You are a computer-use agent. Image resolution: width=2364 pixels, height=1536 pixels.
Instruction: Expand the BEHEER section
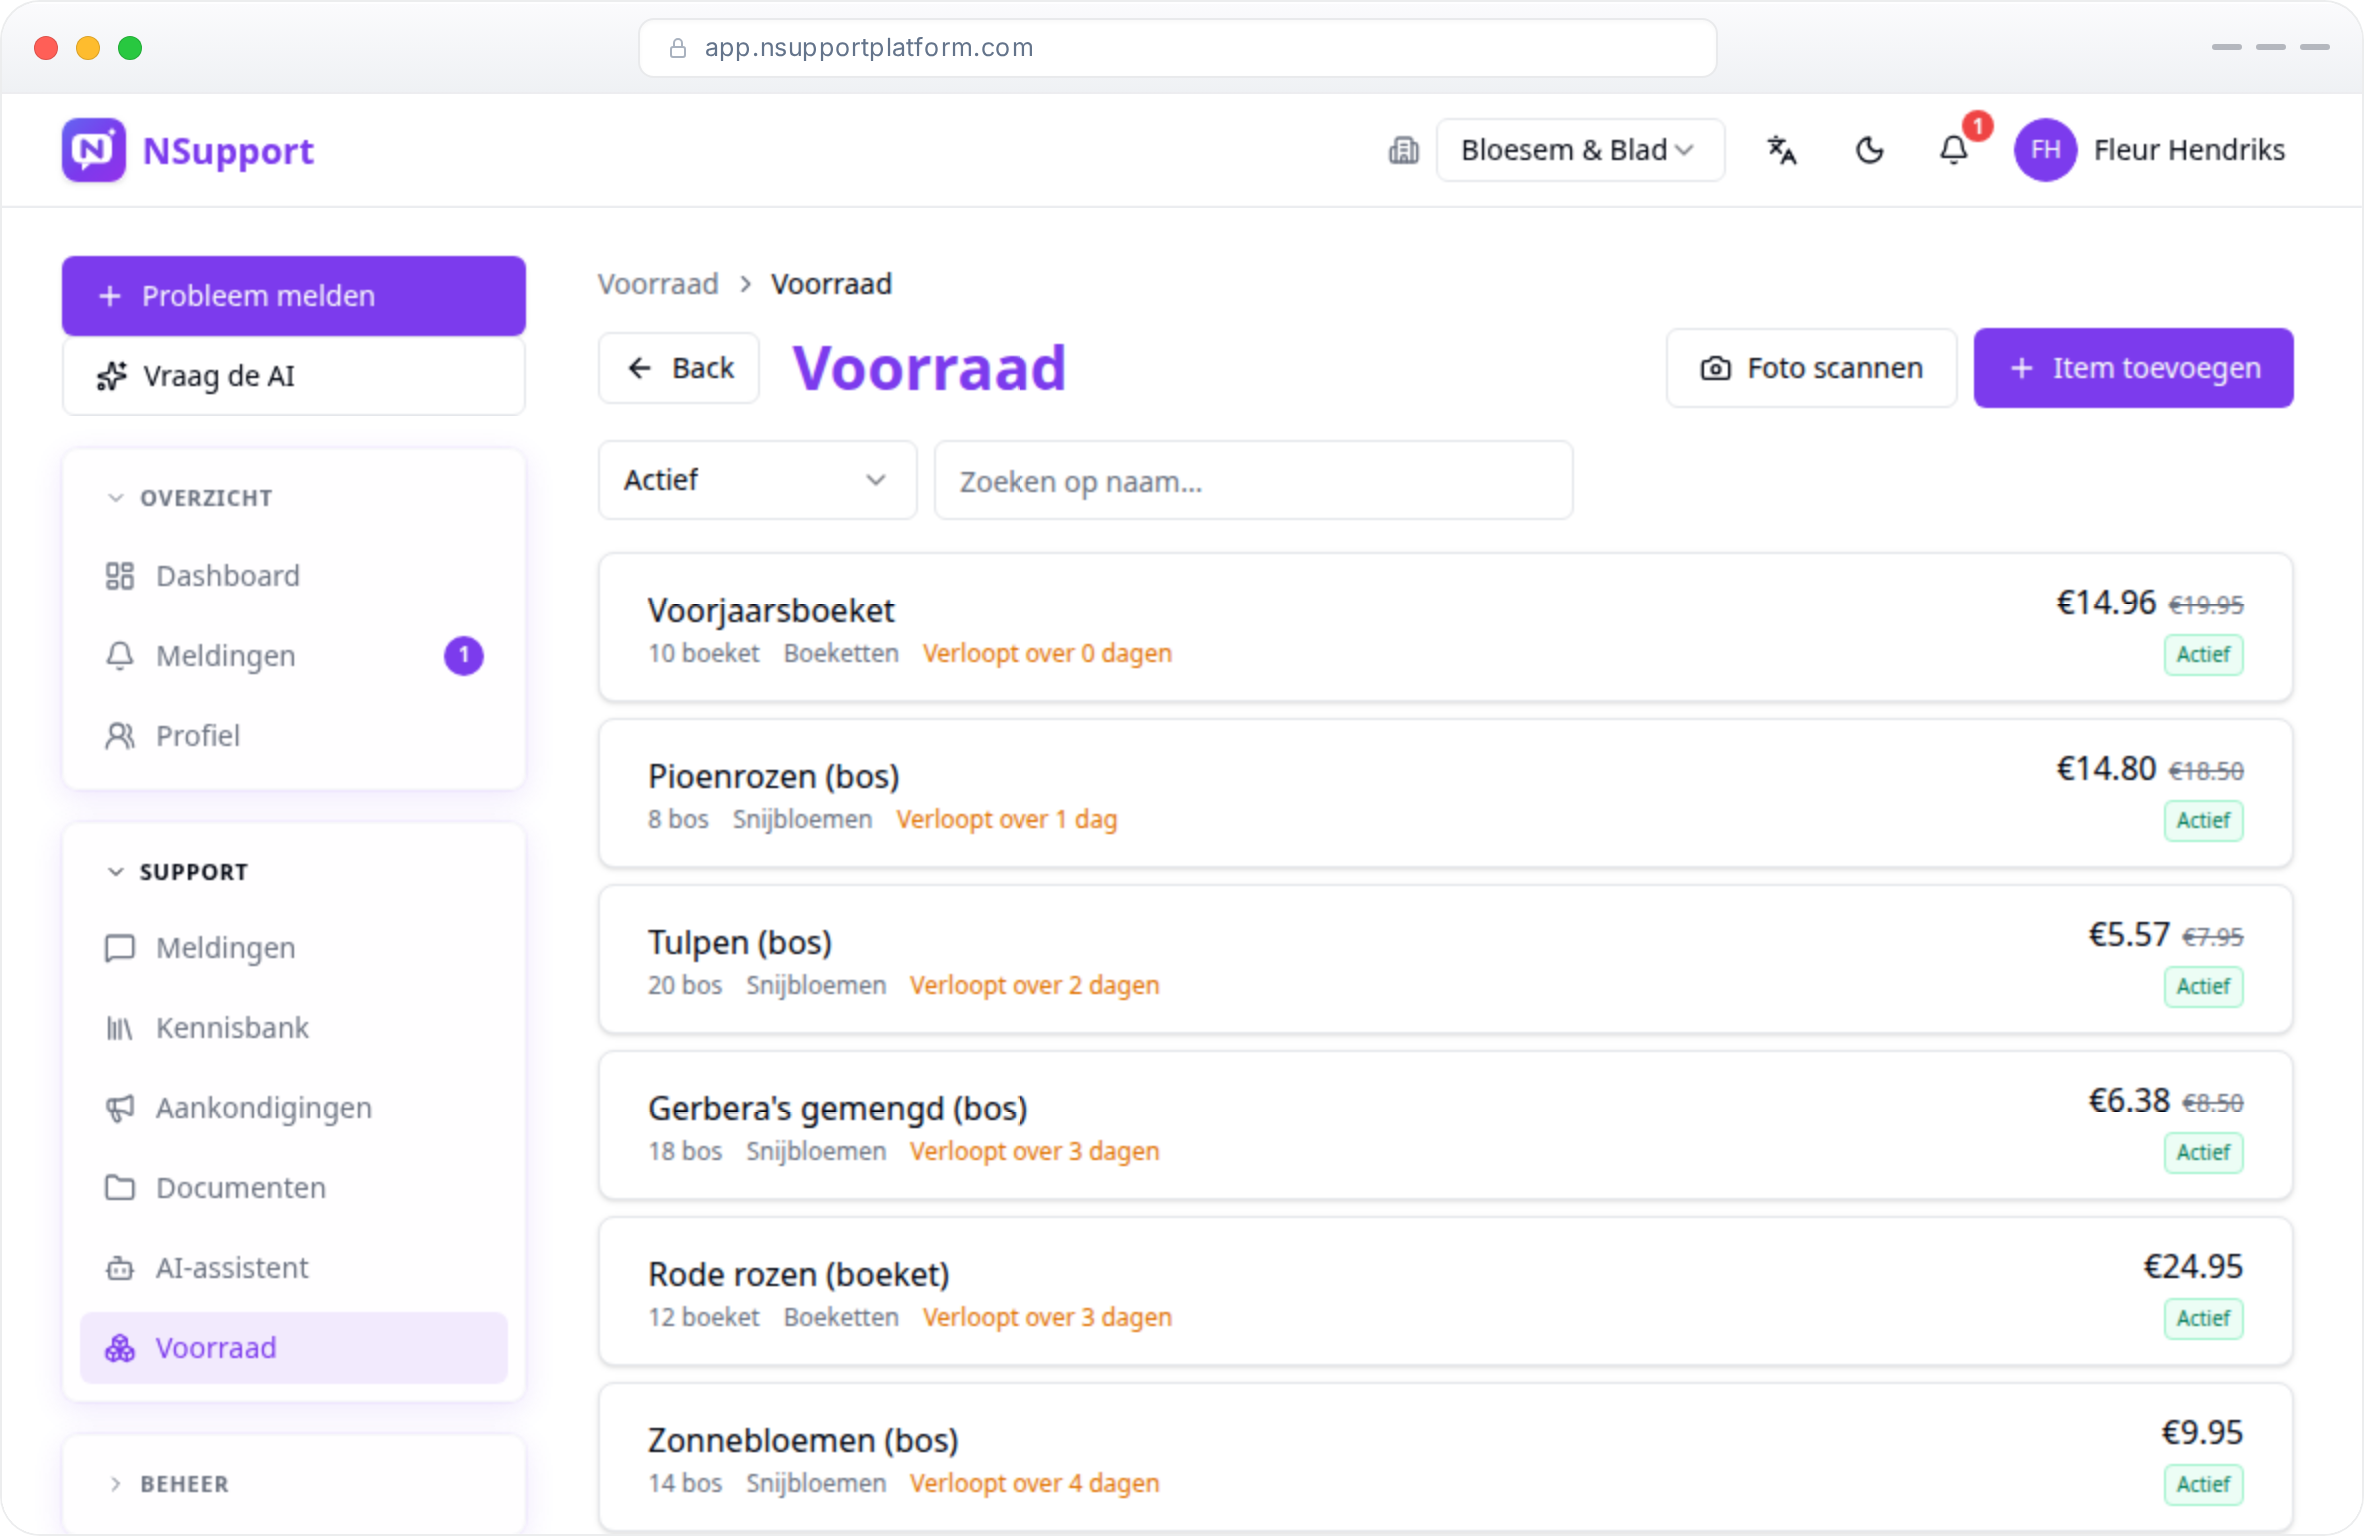pyautogui.click(x=168, y=1484)
